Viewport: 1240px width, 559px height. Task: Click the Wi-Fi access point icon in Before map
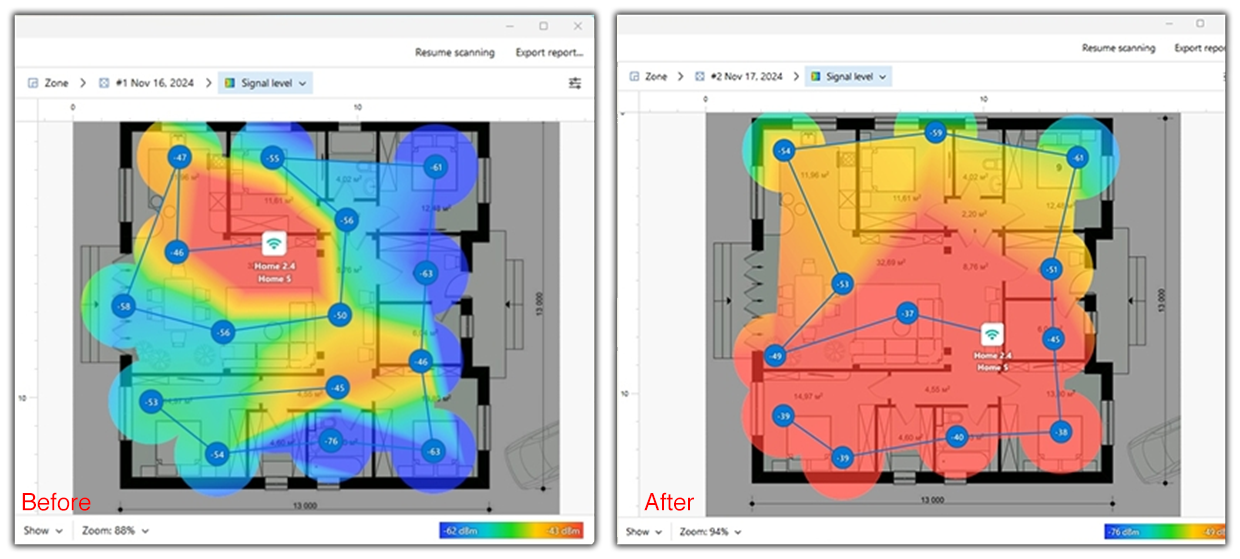tap(274, 243)
